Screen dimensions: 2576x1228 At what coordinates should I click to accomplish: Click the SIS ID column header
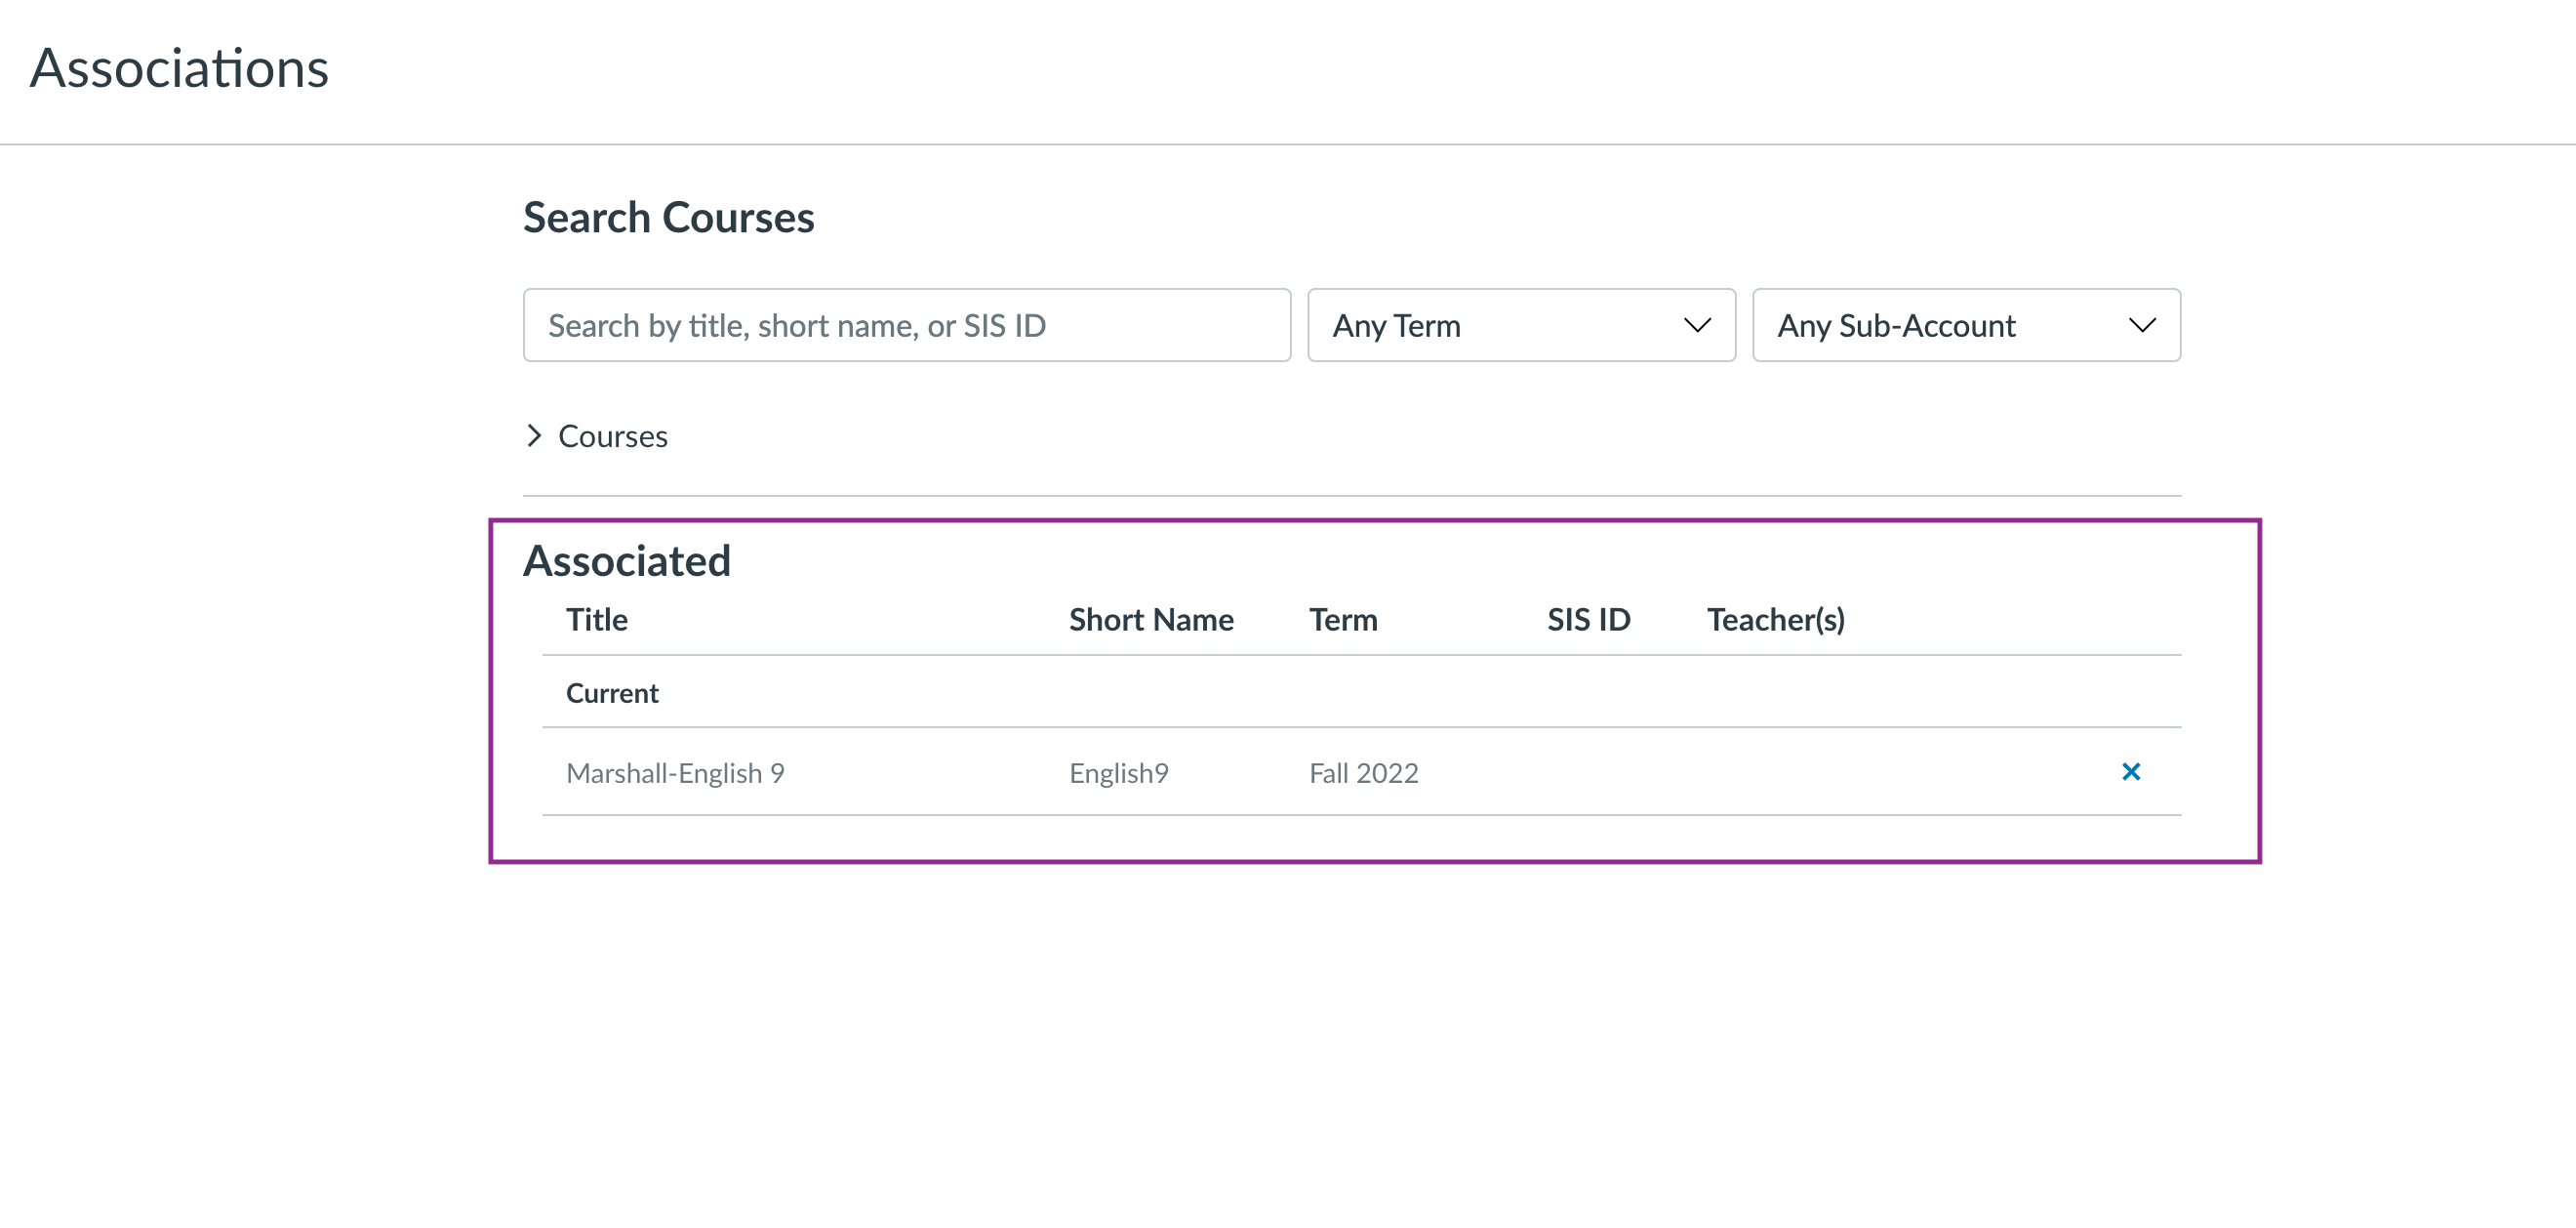[1588, 620]
